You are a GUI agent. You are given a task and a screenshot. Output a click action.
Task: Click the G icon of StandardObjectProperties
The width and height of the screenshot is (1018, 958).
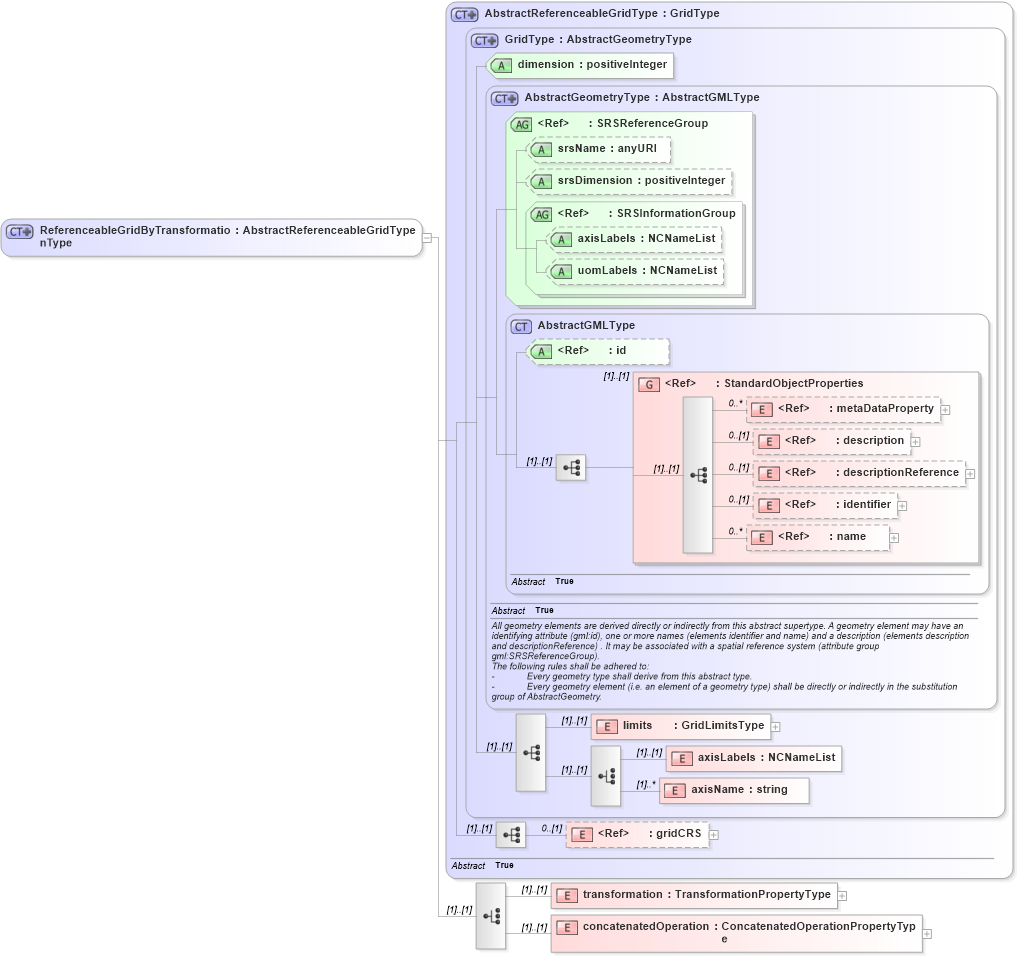(649, 384)
